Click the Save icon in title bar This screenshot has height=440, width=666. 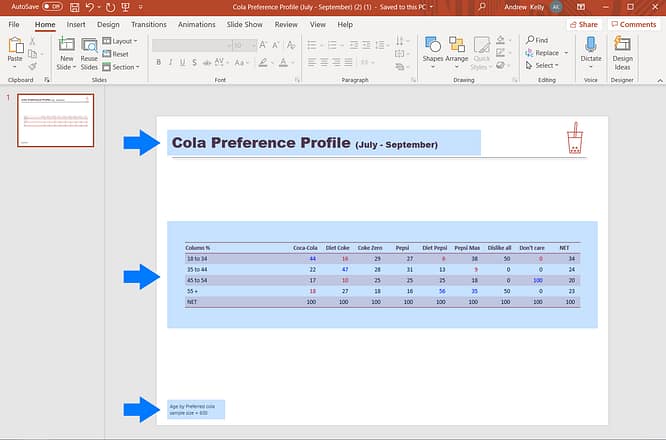[75, 6]
